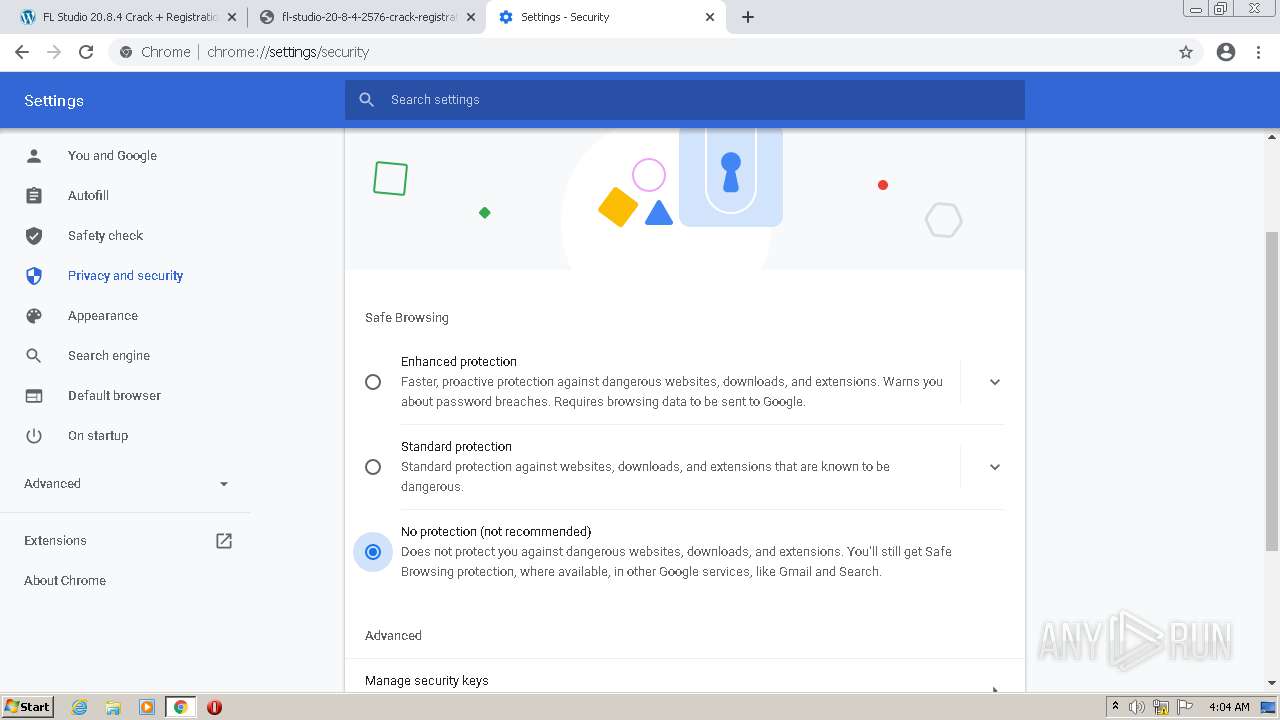Select the No protection radio button
Viewport: 1280px width, 720px height.
click(x=373, y=552)
